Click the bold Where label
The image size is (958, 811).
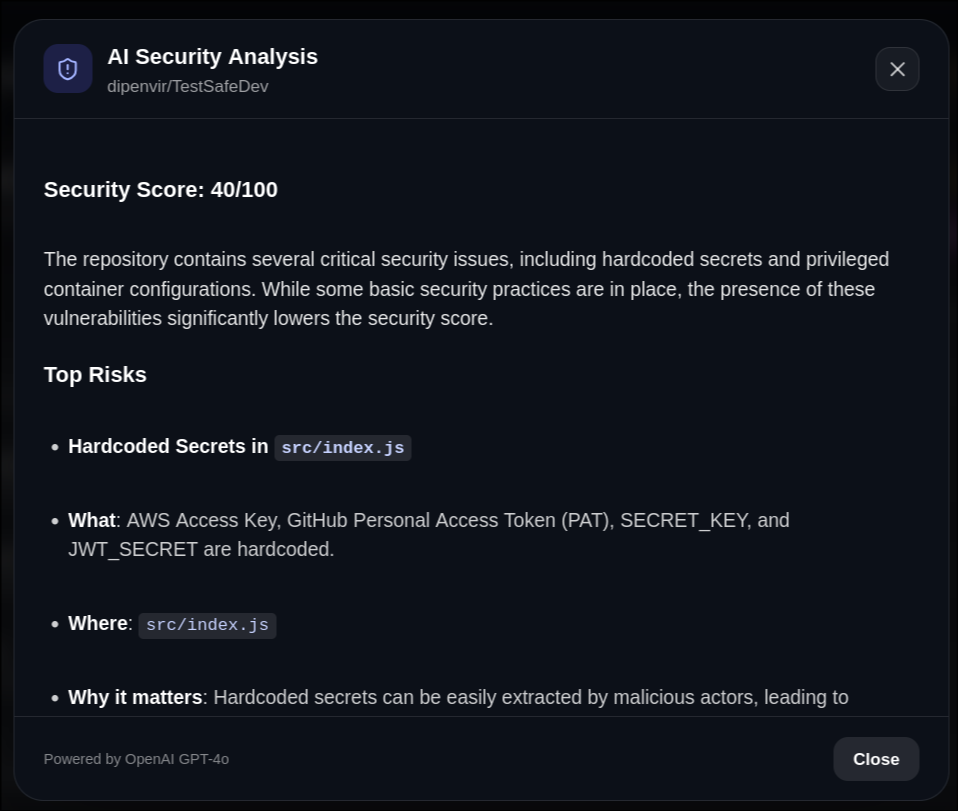tap(98, 624)
